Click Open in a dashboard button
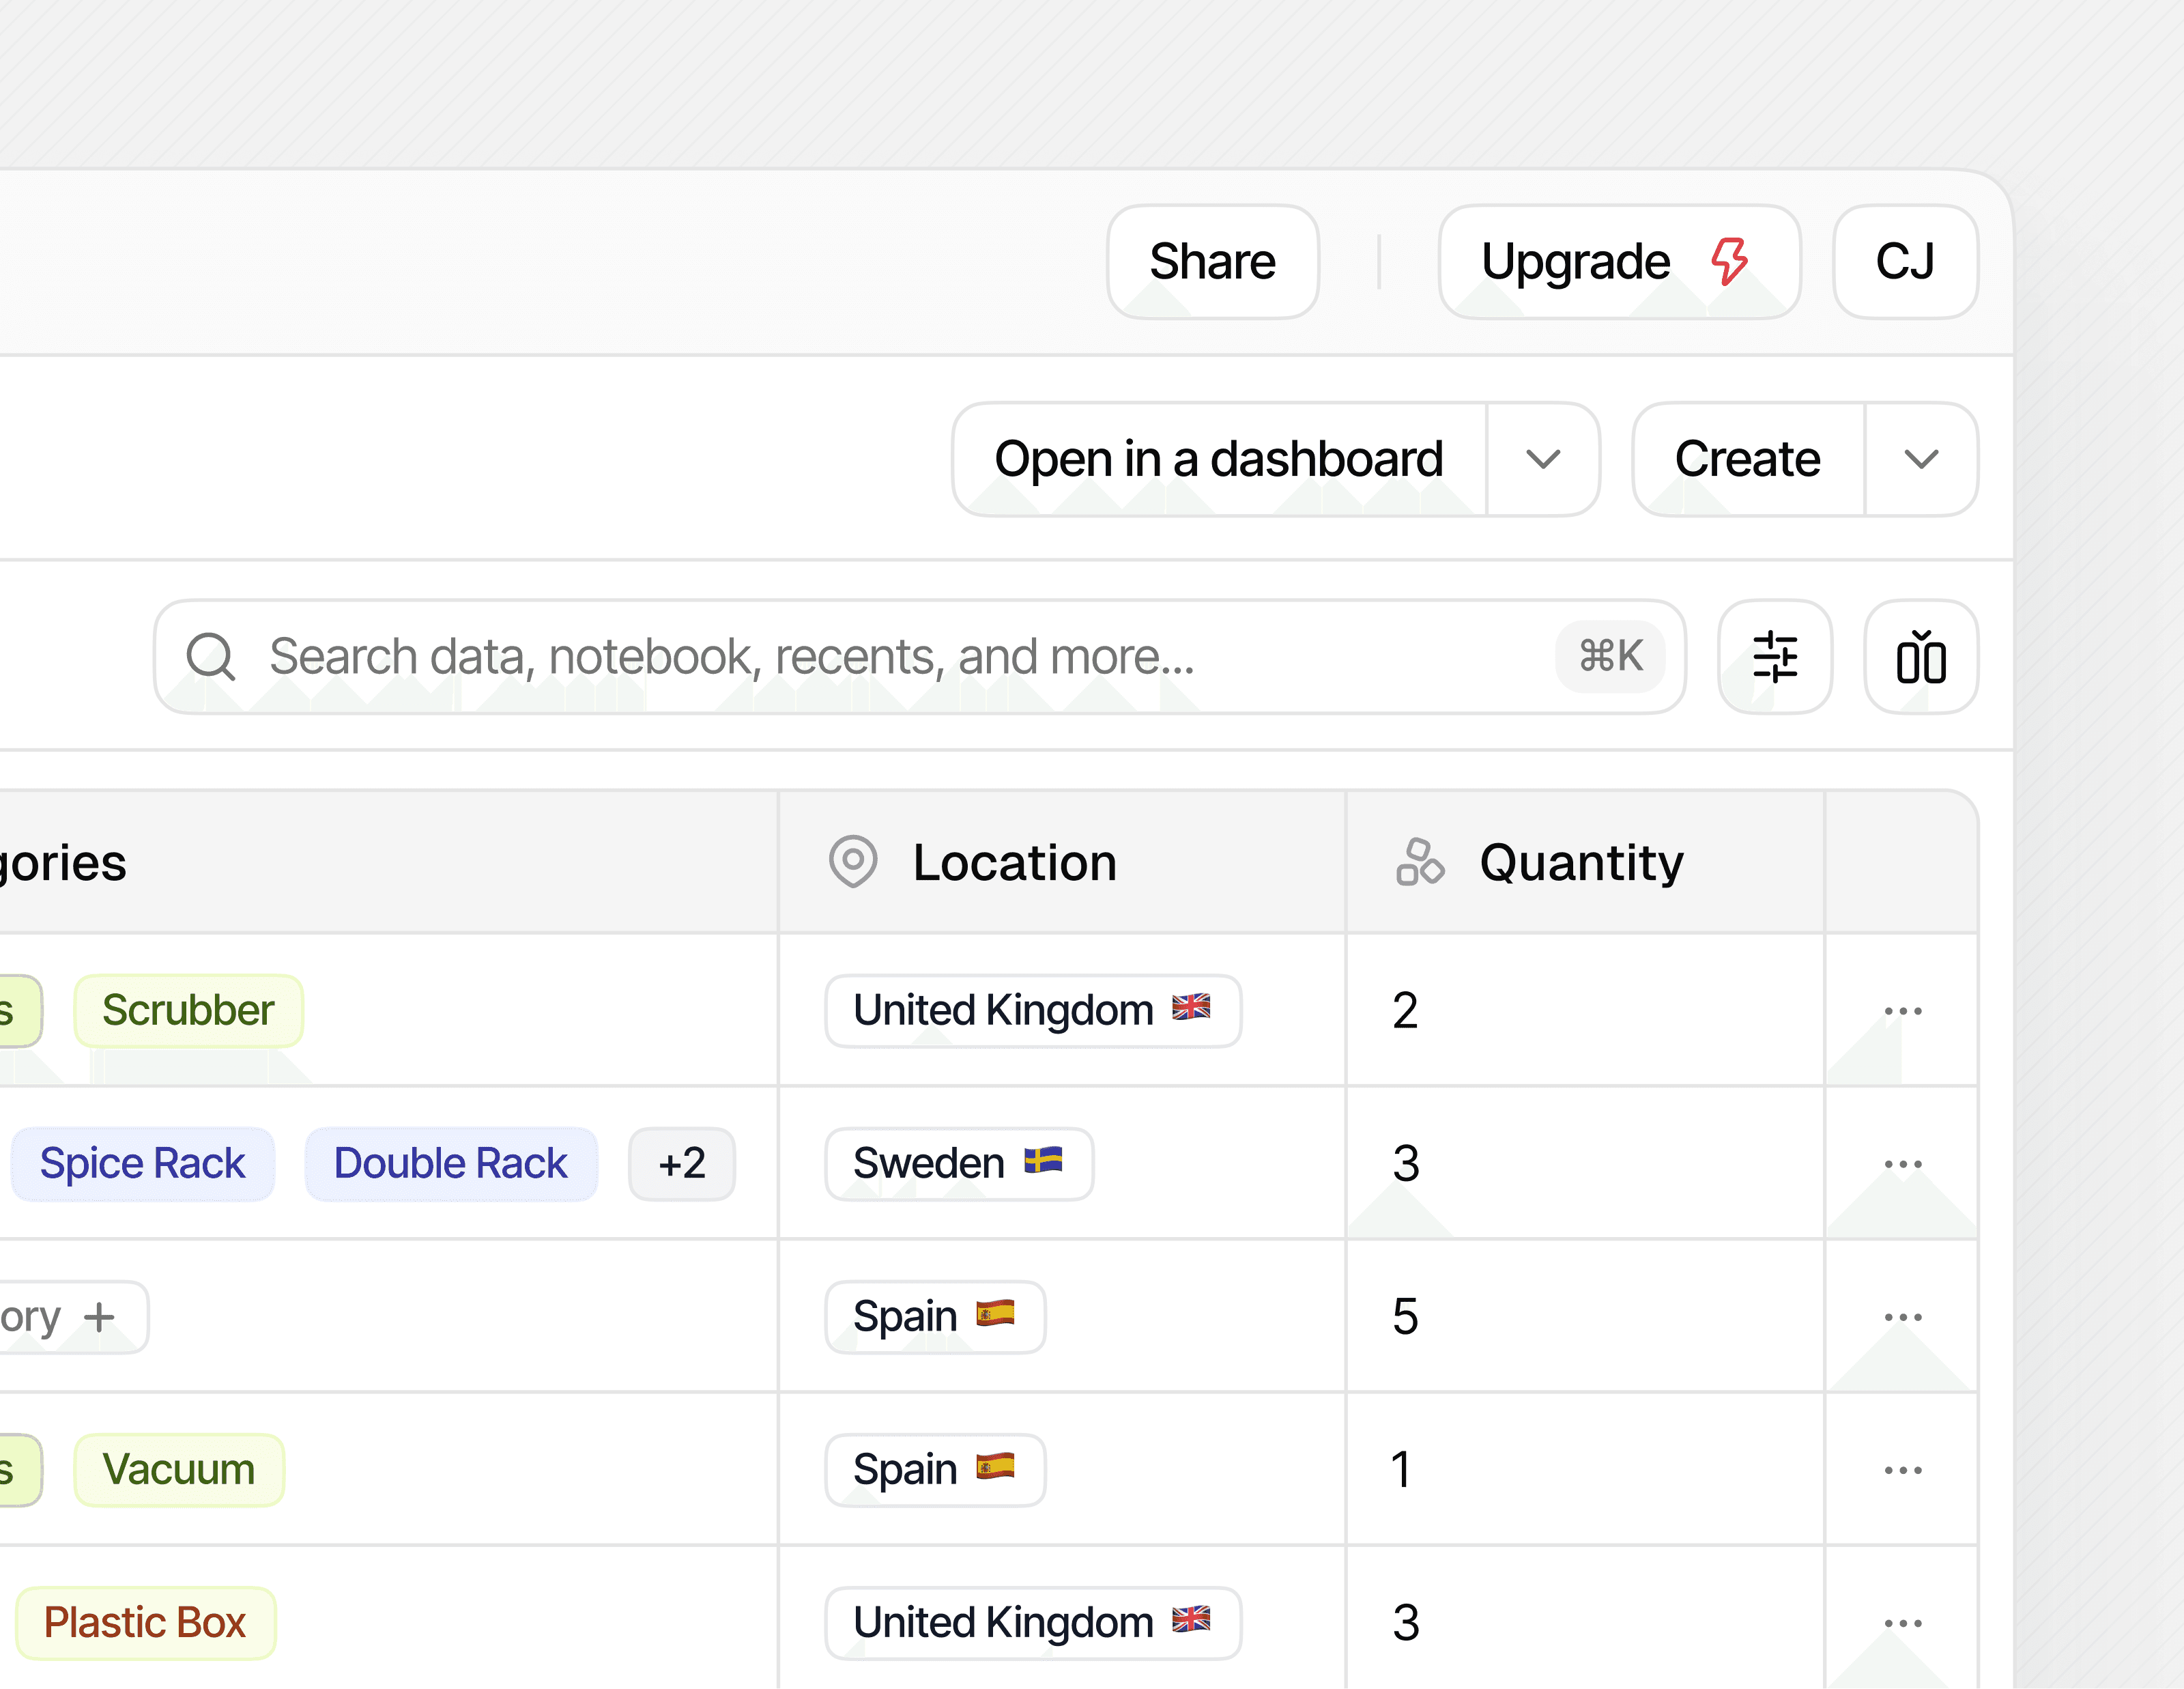2184x1689 pixels. [1218, 460]
